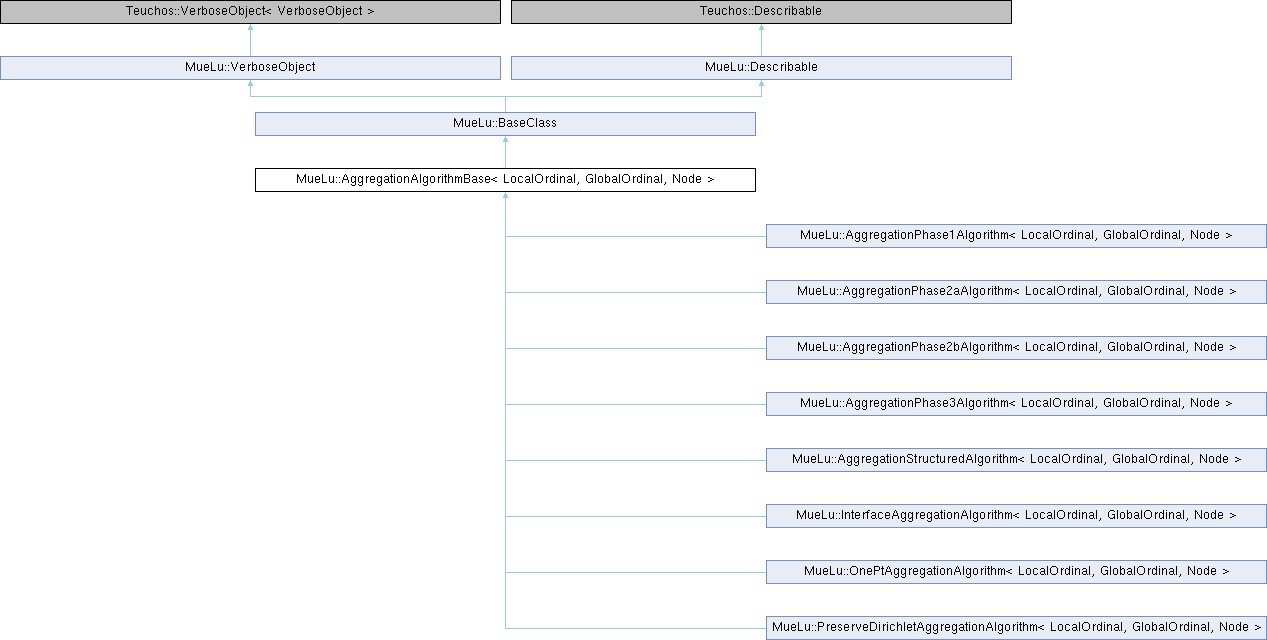Go to the MueLu::VerboseObject class node

(250, 67)
